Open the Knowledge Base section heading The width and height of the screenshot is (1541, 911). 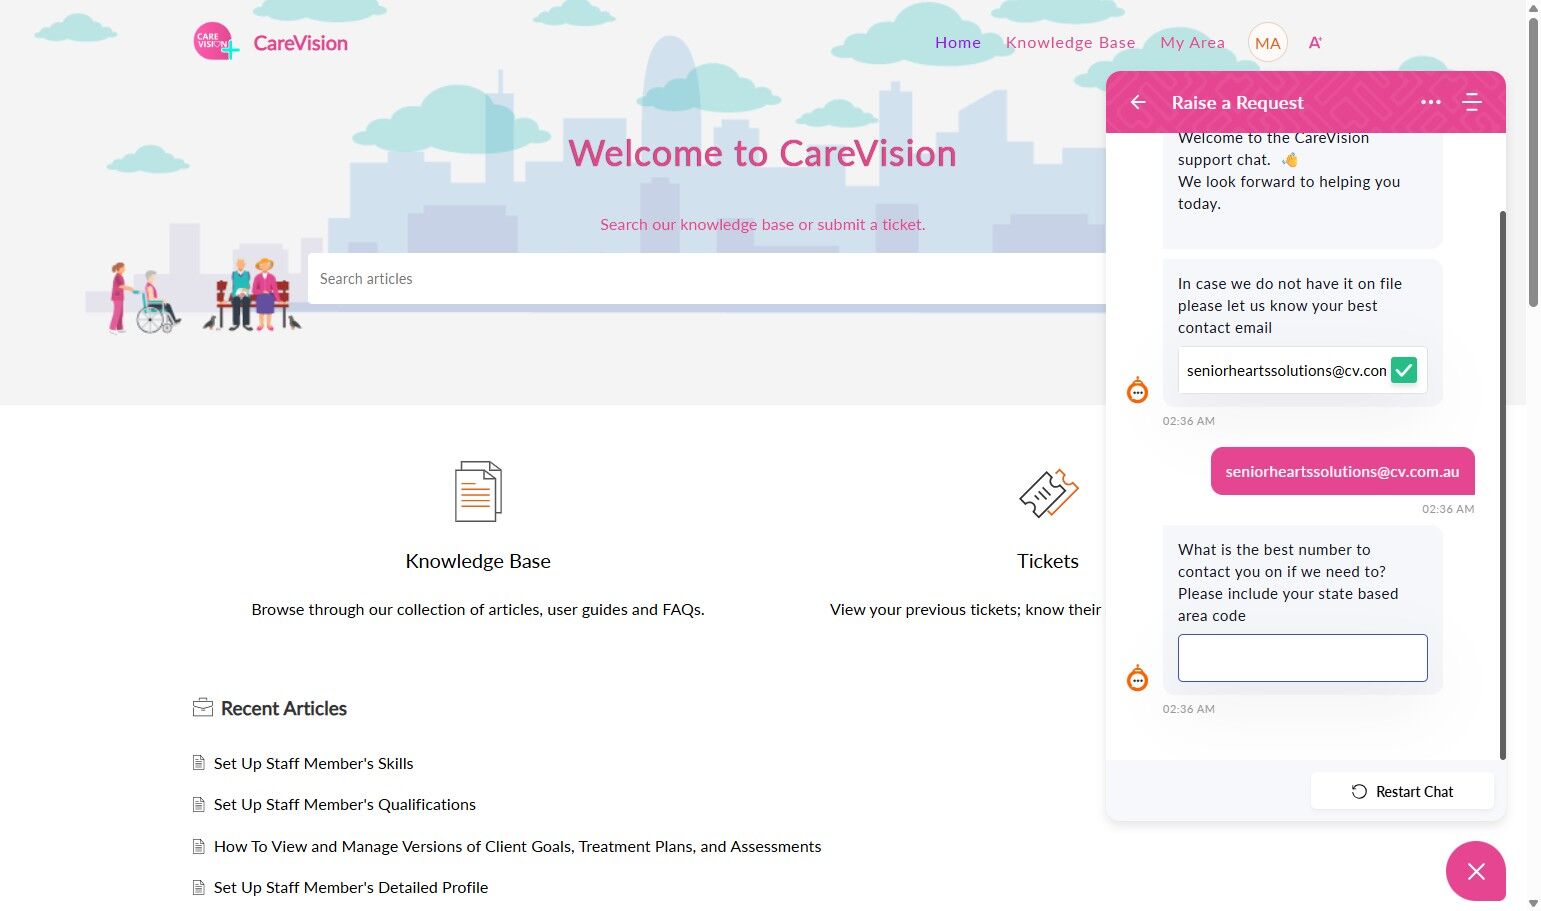(478, 561)
